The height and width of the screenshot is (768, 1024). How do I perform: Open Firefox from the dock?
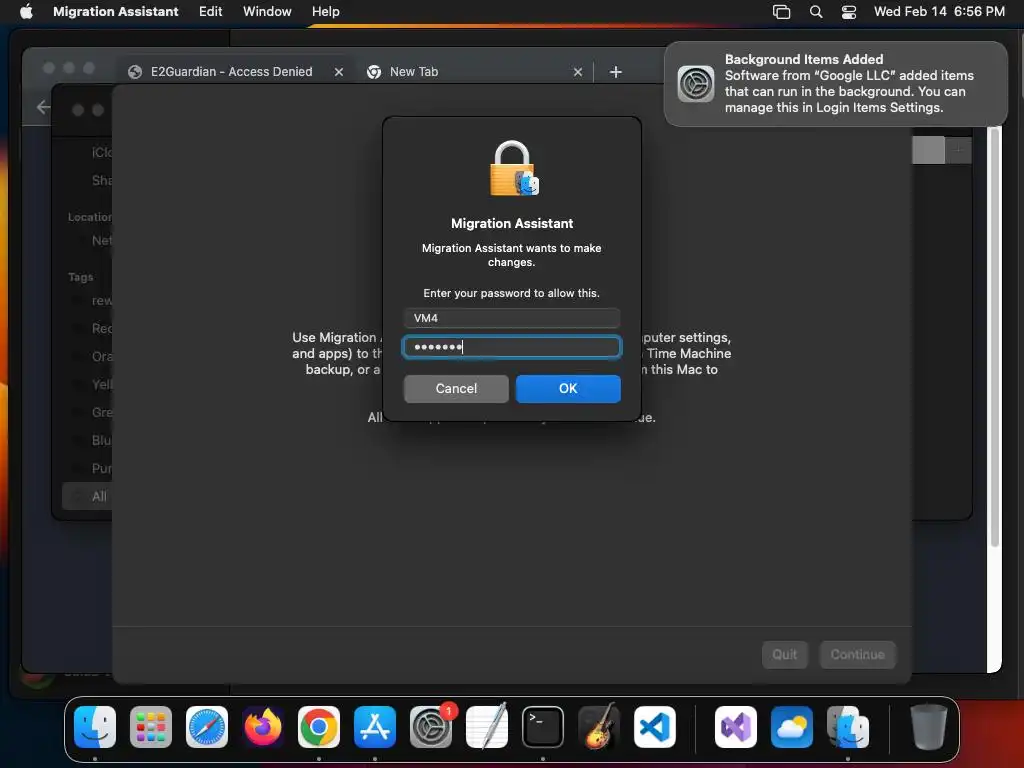pos(263,727)
